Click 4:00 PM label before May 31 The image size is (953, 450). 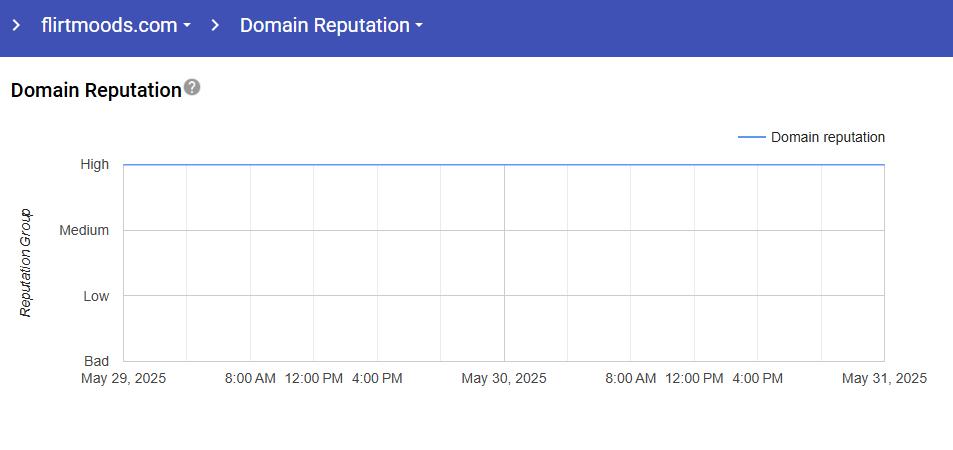(758, 379)
